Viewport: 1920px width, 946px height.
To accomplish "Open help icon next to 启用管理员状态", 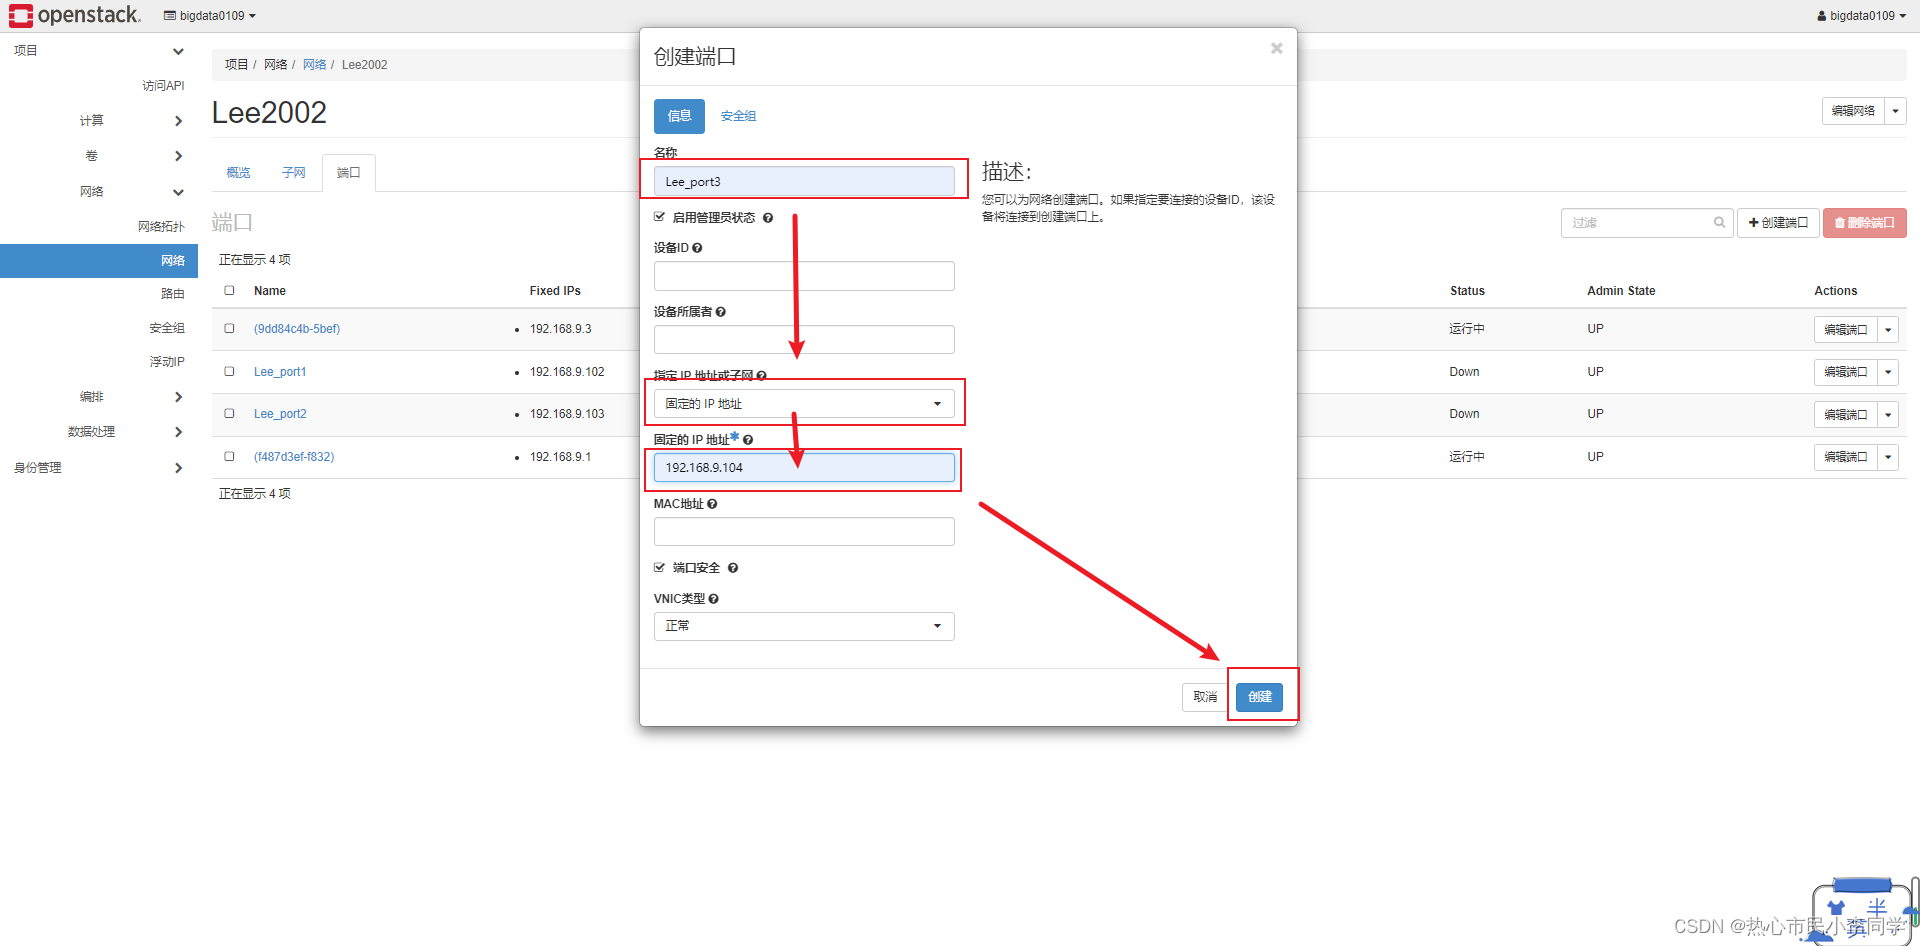I will [768, 218].
